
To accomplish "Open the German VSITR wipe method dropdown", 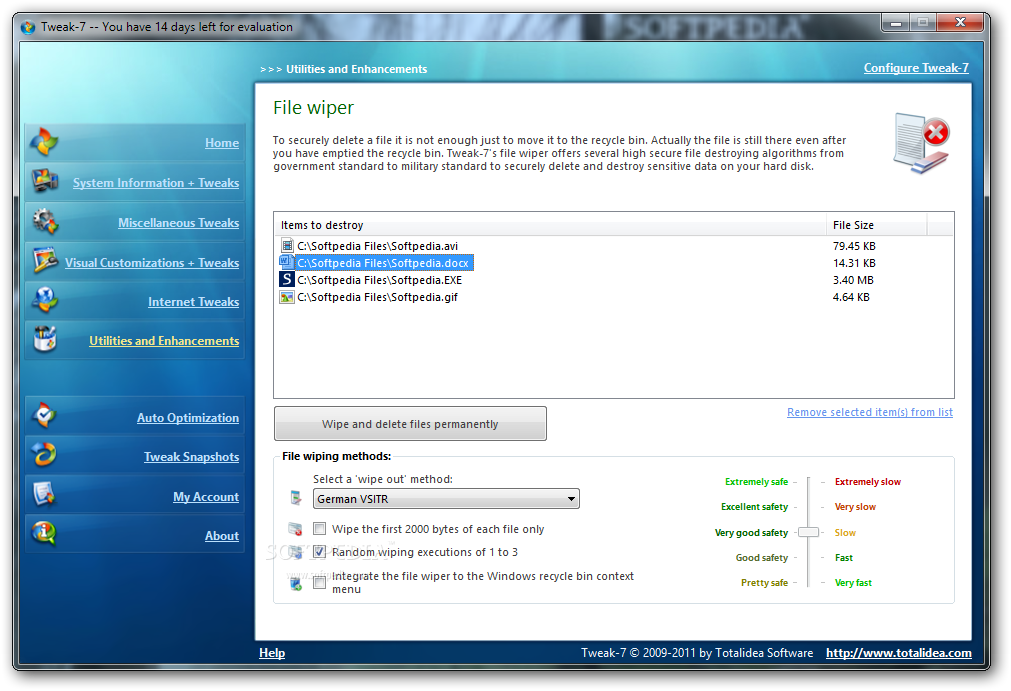I will pos(446,499).
